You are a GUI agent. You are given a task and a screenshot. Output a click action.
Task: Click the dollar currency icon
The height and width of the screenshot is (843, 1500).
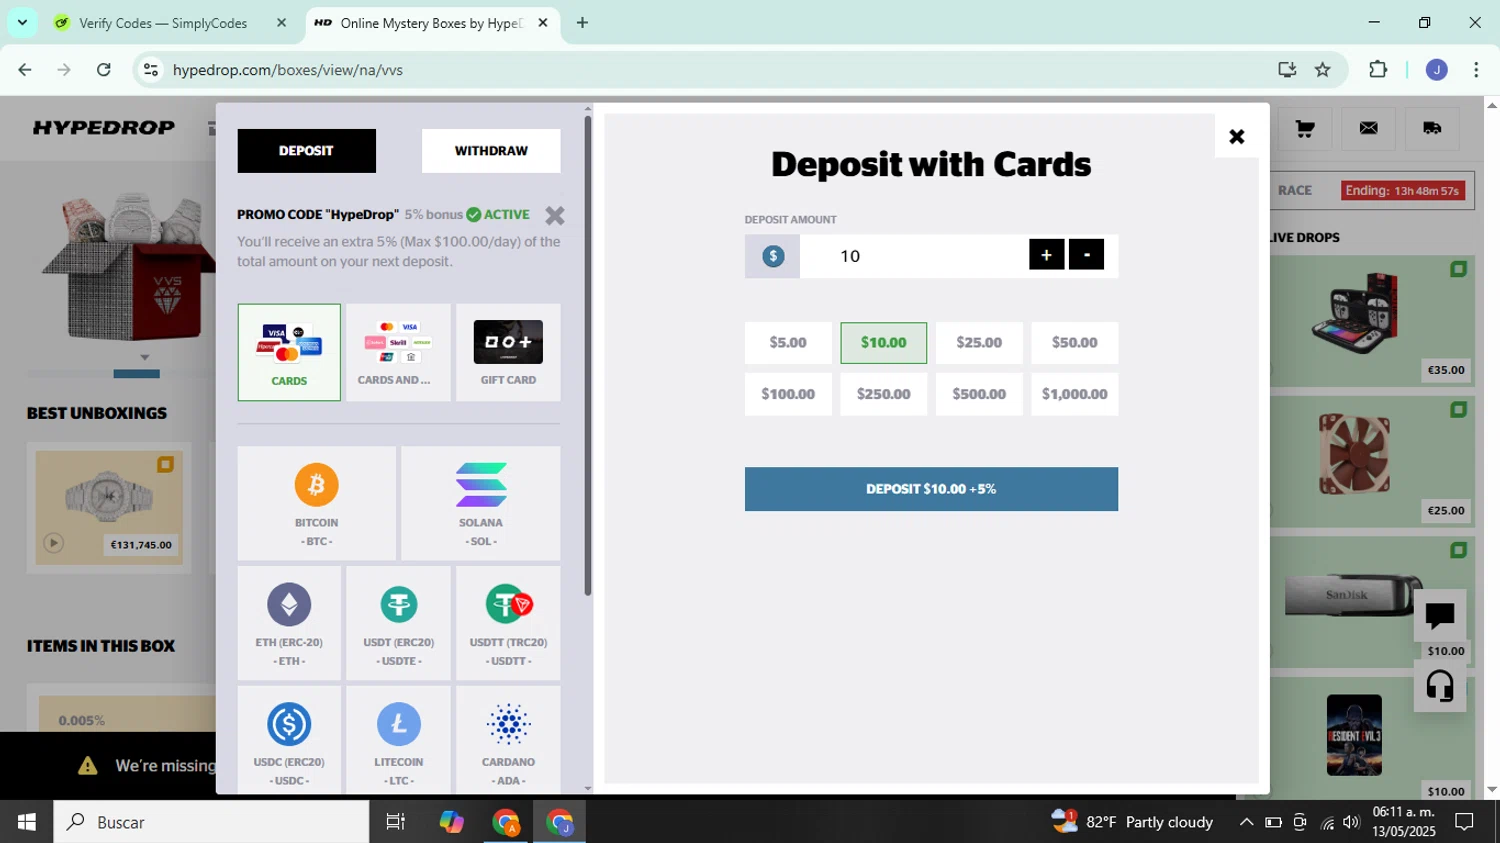773,256
